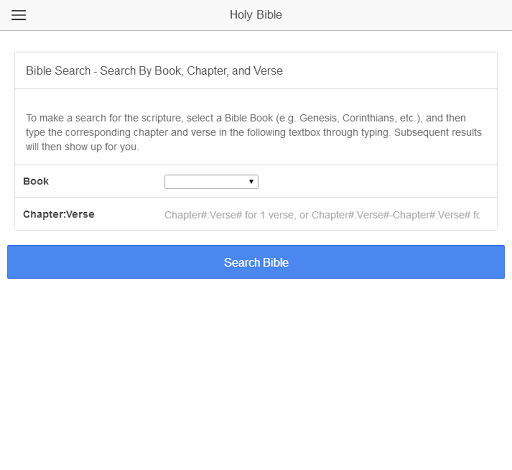
Task: Click the blank area below Search Bible
Action: (256, 373)
